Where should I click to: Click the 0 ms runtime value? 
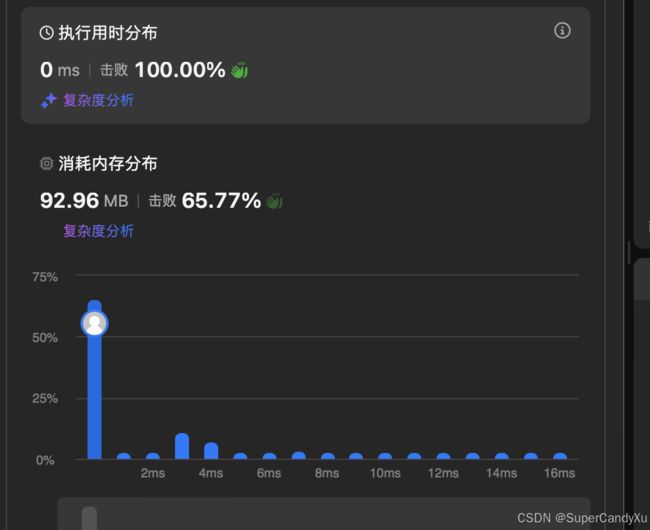60,70
